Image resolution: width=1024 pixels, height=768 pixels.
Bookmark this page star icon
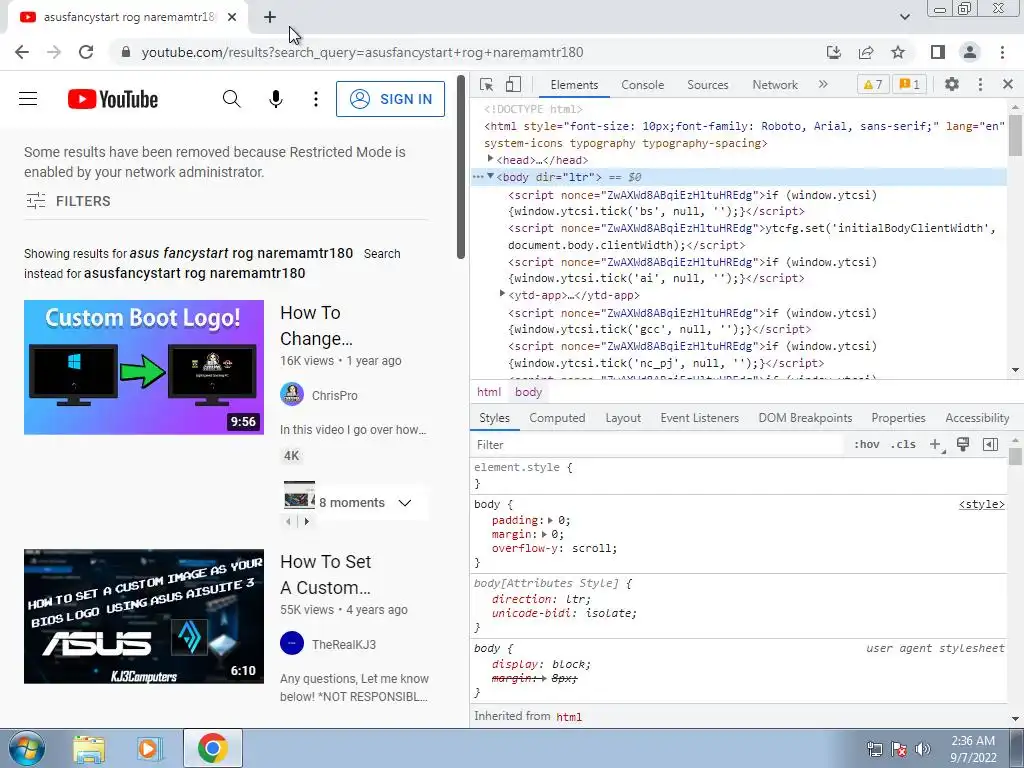point(898,52)
